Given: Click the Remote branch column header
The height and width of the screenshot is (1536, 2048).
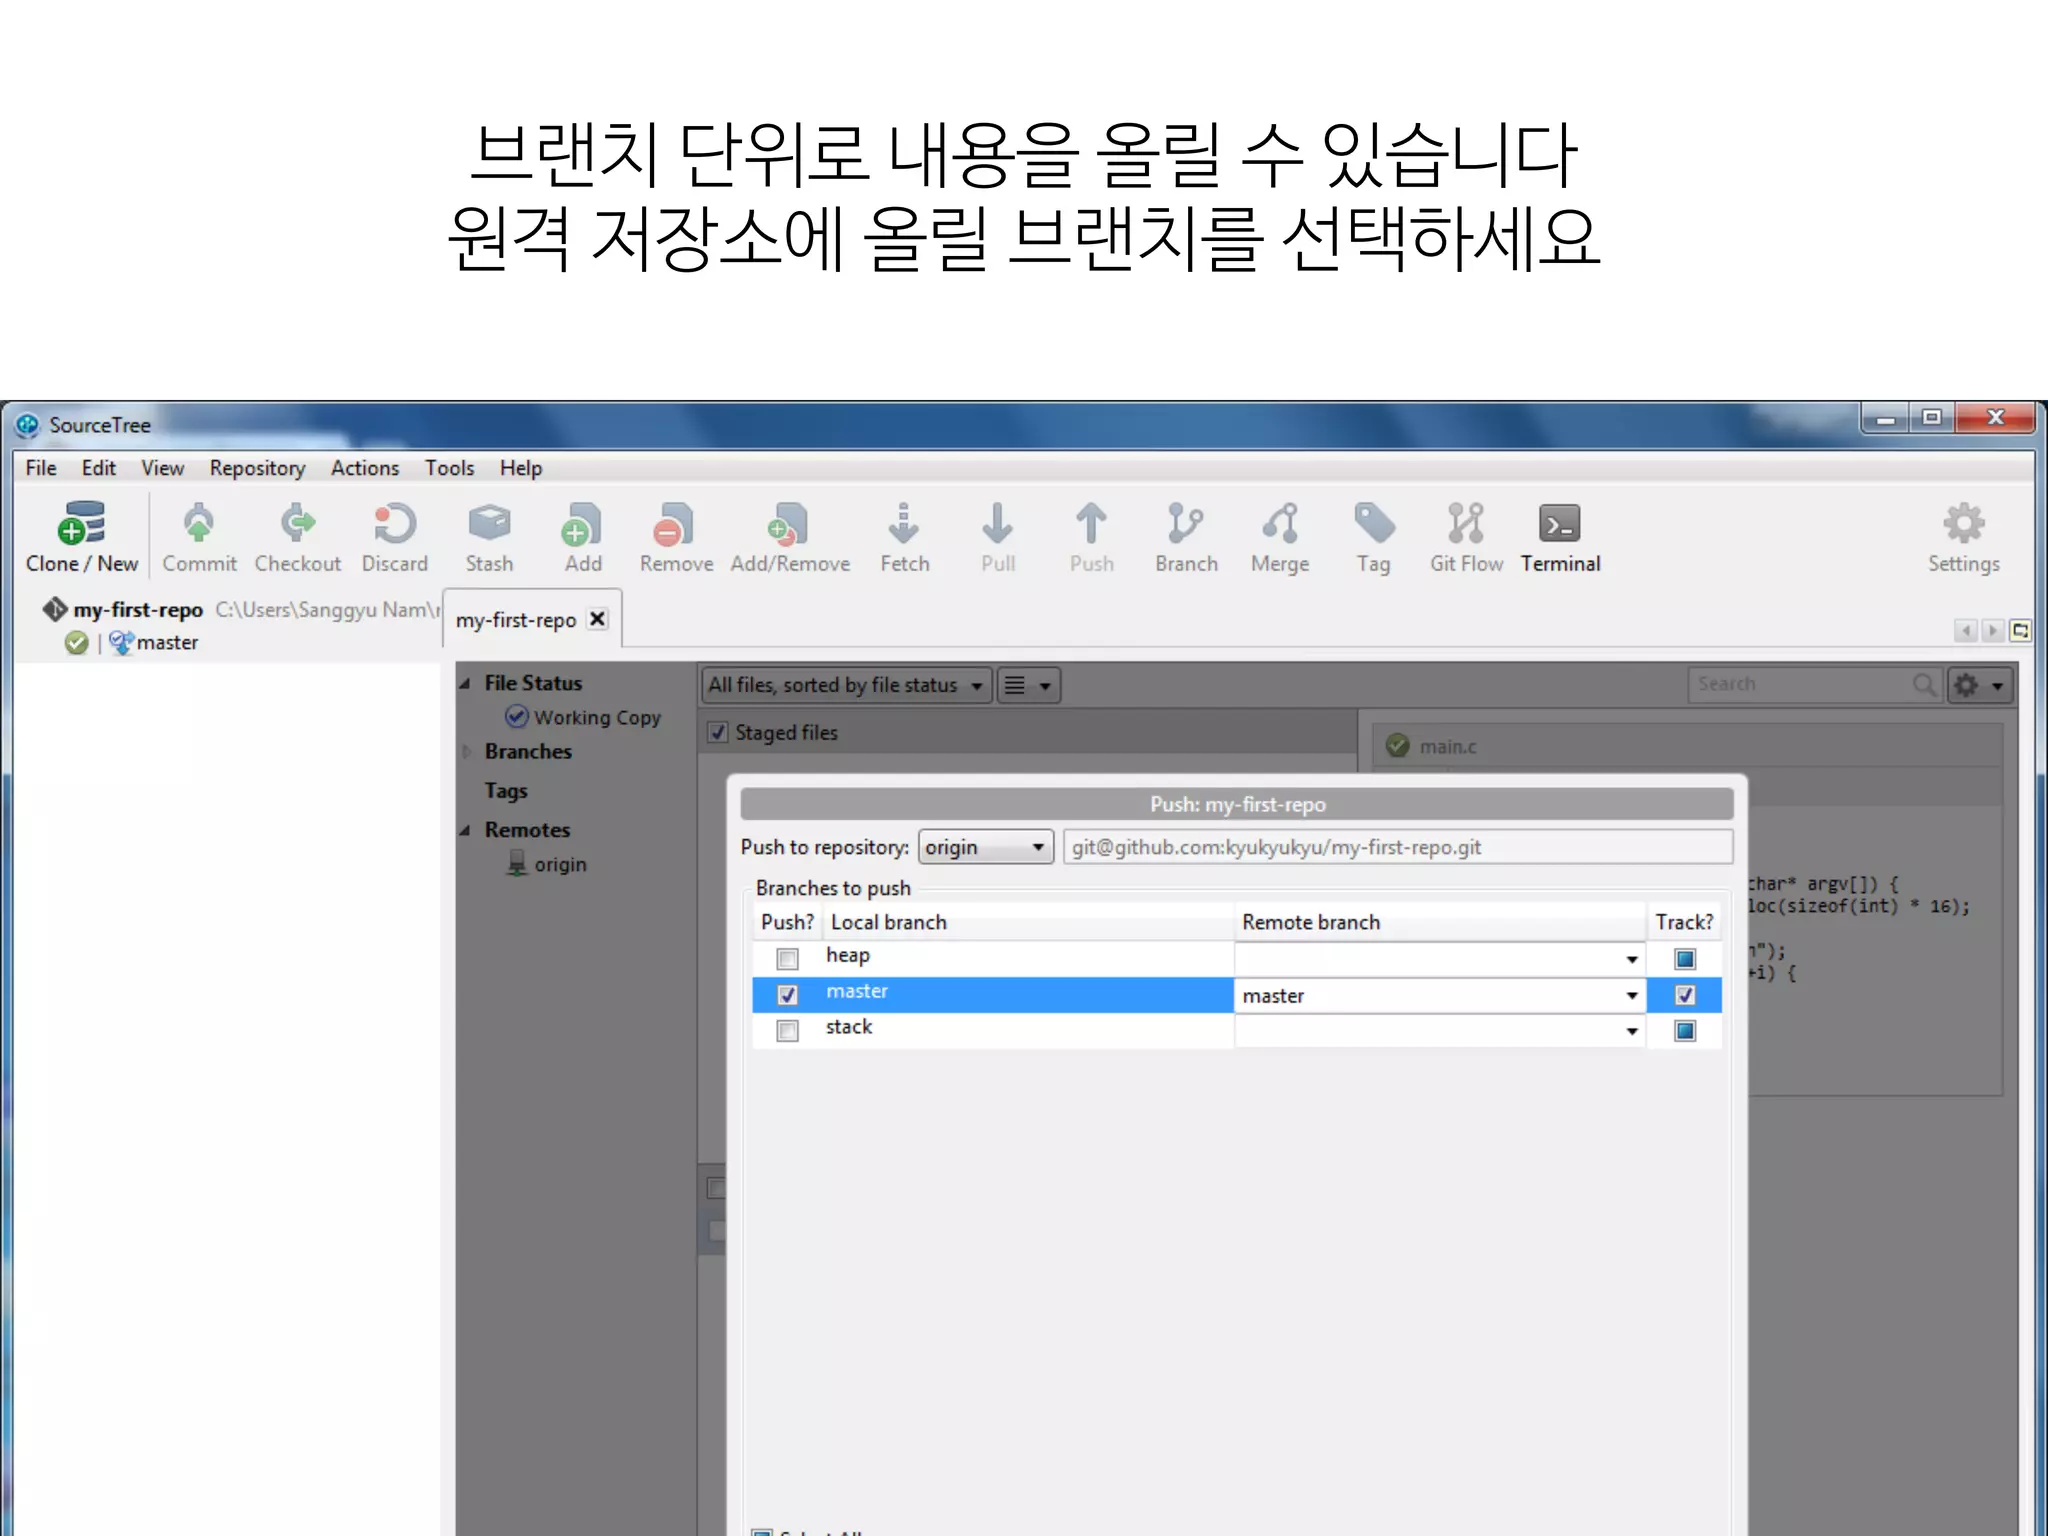Looking at the screenshot, I should (1440, 922).
